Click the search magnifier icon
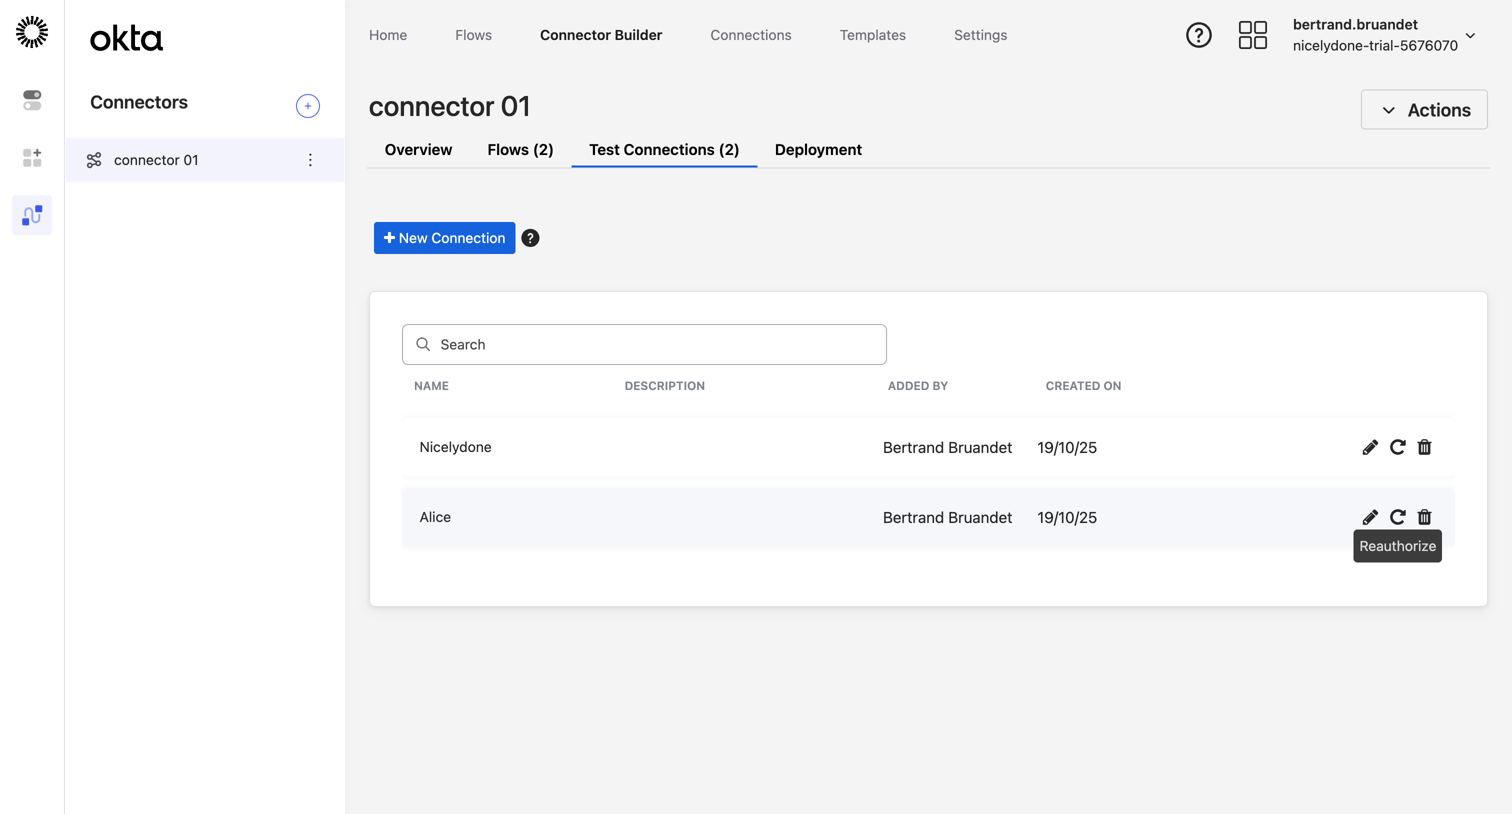Viewport: 1512px width, 814px height. 423,344
